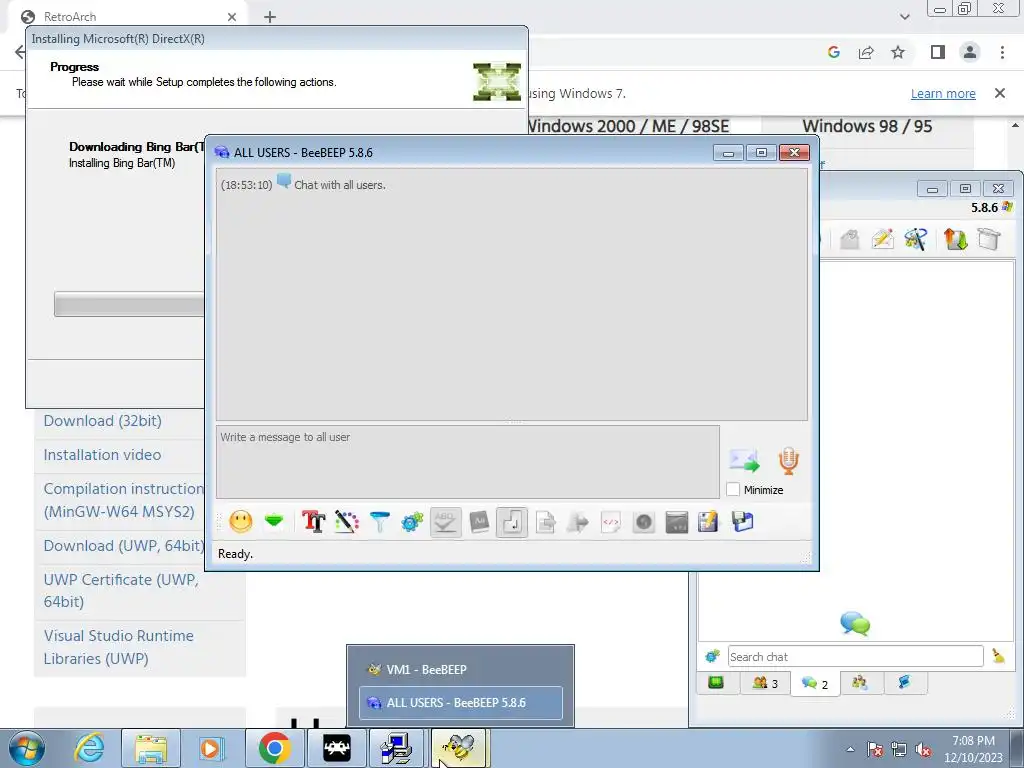This screenshot has height=768, width=1024.
Task: Open a new Chrome tab with plus
Action: tap(270, 17)
